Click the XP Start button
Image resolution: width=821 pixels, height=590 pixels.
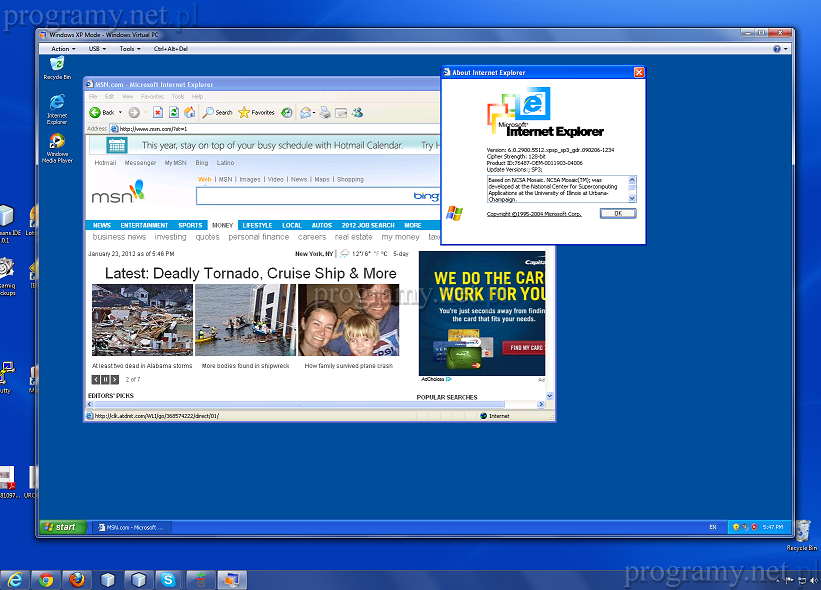pos(62,526)
